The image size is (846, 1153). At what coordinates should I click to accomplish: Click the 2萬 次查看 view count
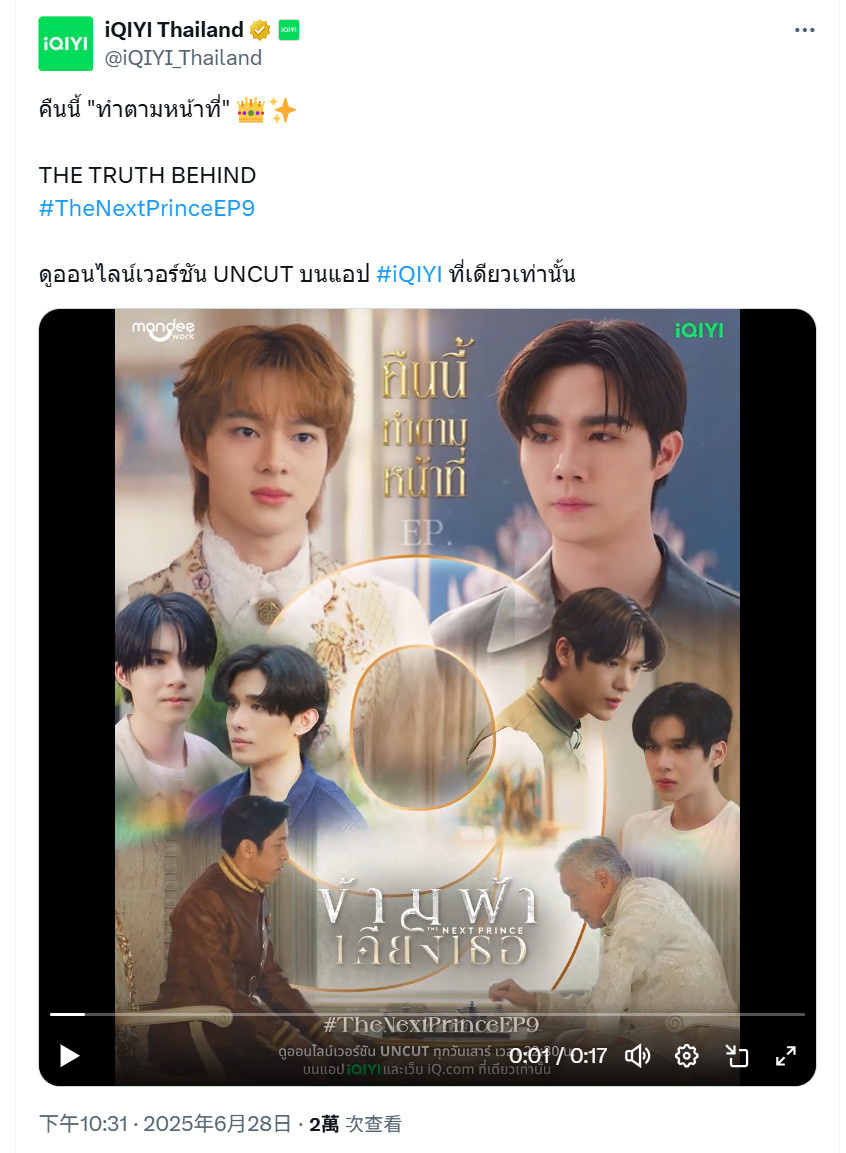pos(355,1124)
